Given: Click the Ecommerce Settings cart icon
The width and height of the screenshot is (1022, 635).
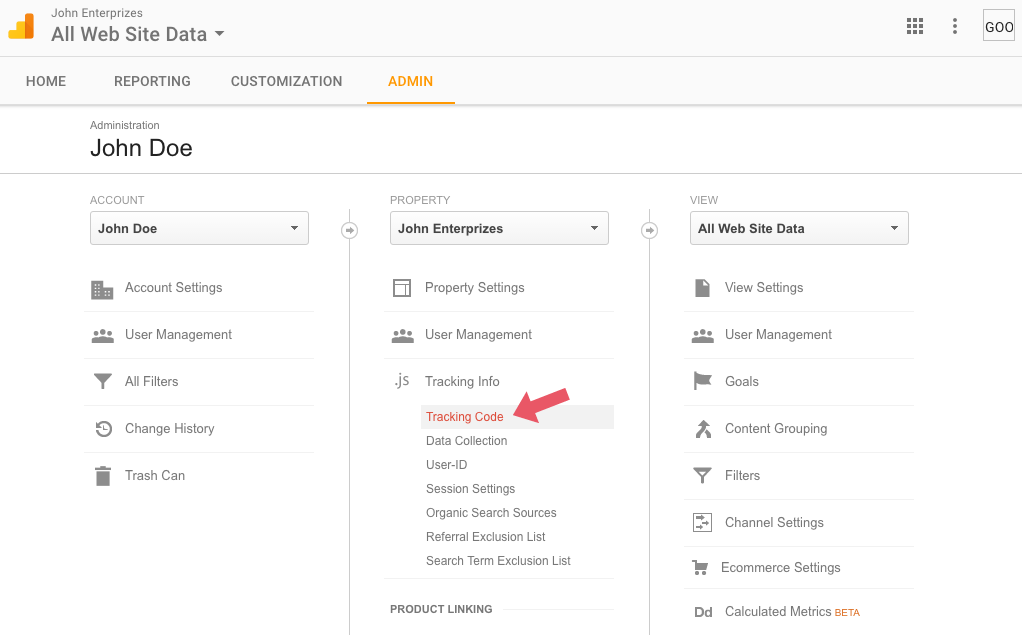Looking at the screenshot, I should point(700,568).
